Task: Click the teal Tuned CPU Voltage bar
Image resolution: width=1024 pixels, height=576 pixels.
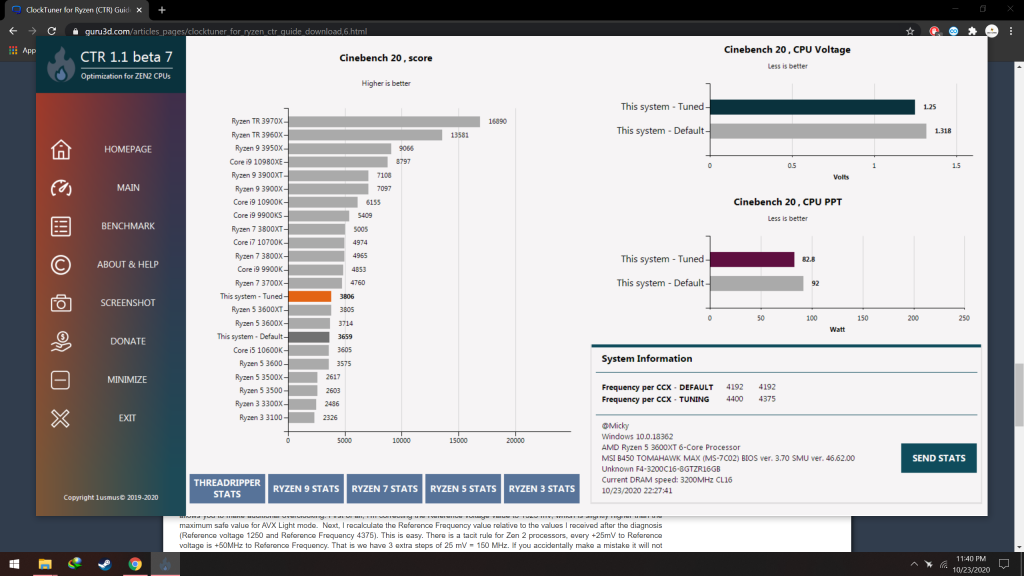Action: [x=812, y=107]
